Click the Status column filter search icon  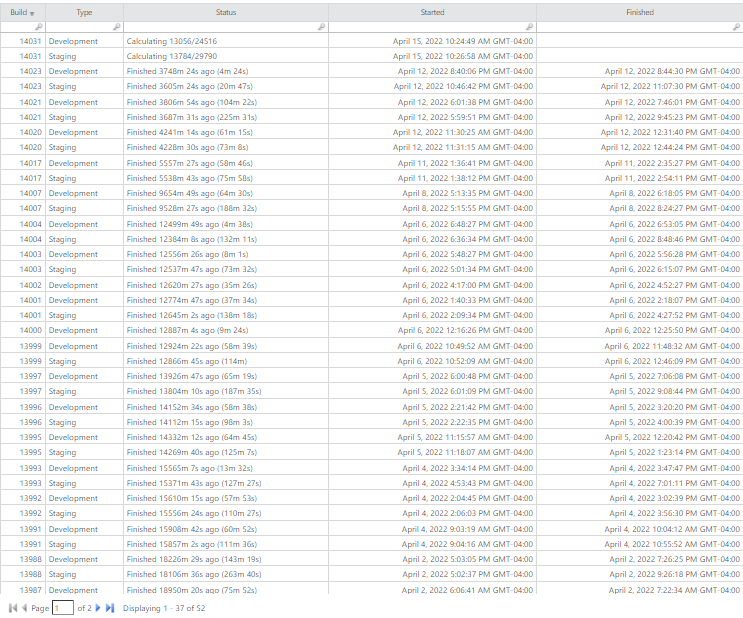pos(321,27)
